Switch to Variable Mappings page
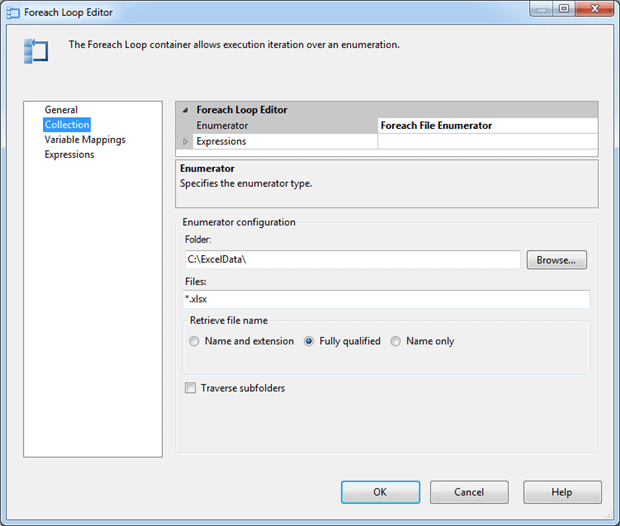This screenshot has width=620, height=526. [x=85, y=140]
